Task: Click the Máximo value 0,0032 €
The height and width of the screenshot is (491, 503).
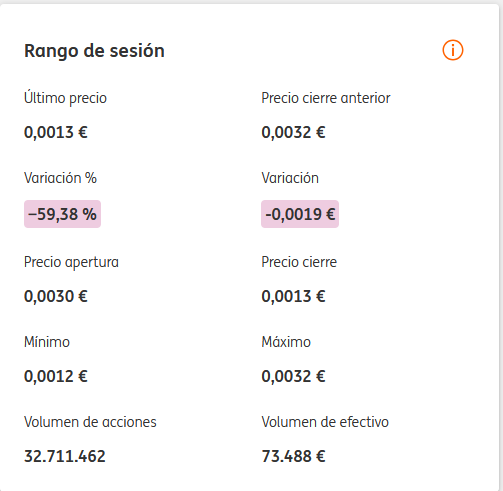Action: 293,377
